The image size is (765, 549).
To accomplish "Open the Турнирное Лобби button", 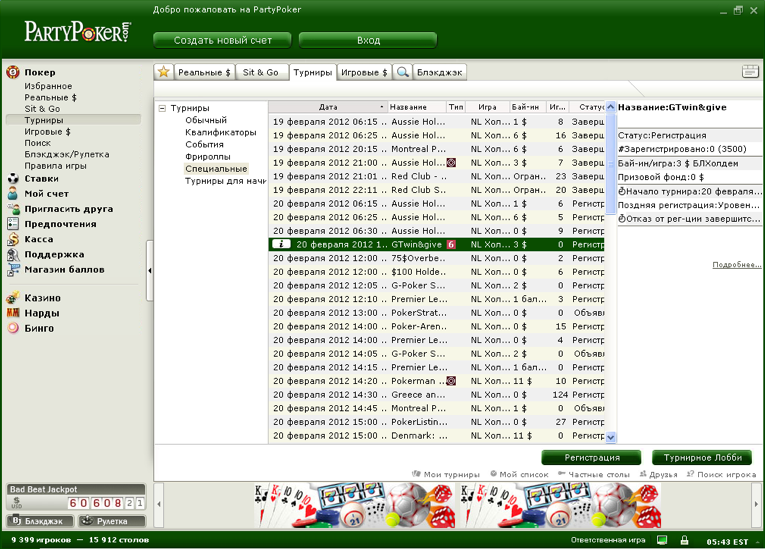I will [702, 457].
